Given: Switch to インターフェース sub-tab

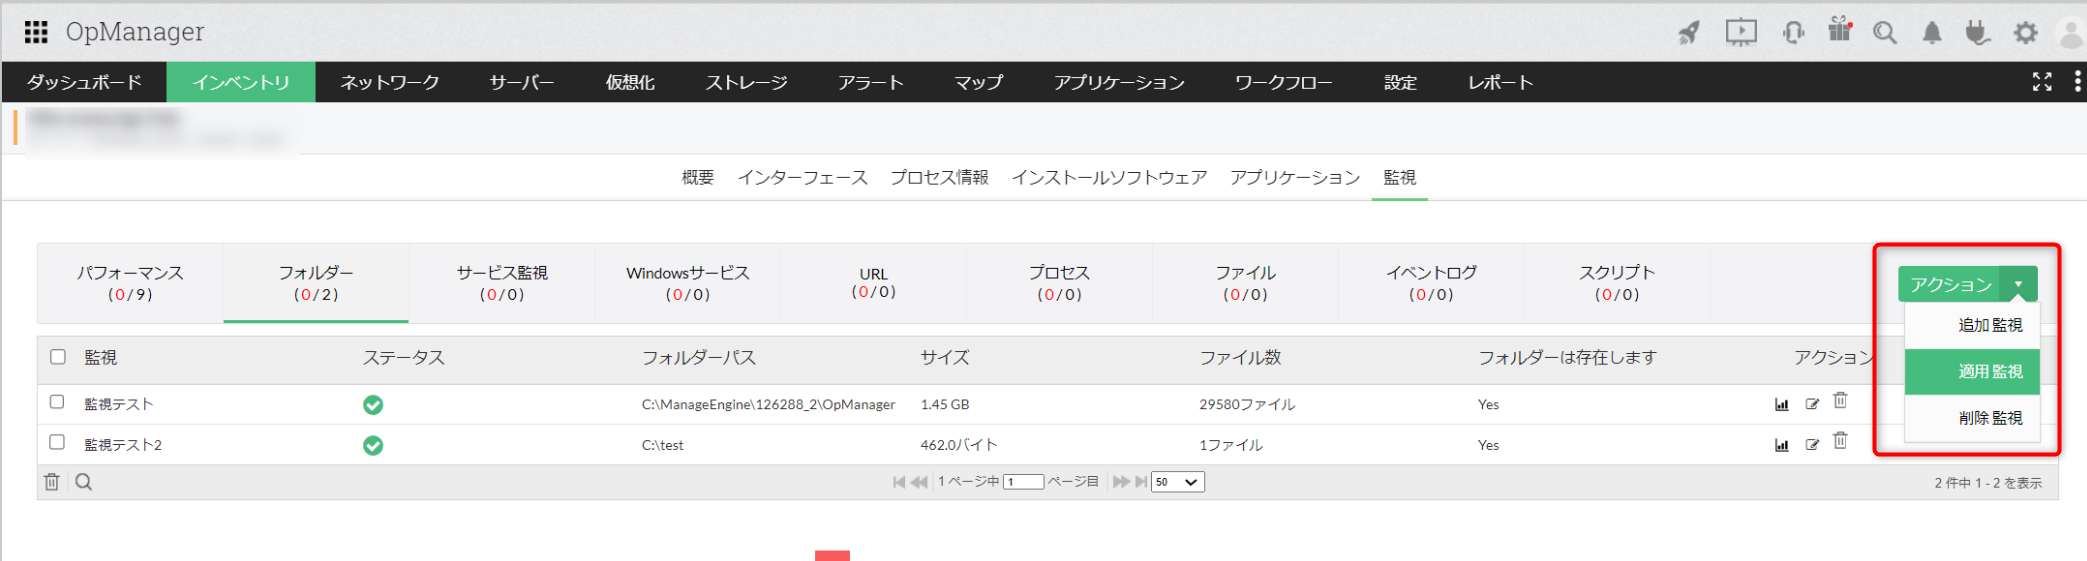Looking at the screenshot, I should (x=803, y=178).
